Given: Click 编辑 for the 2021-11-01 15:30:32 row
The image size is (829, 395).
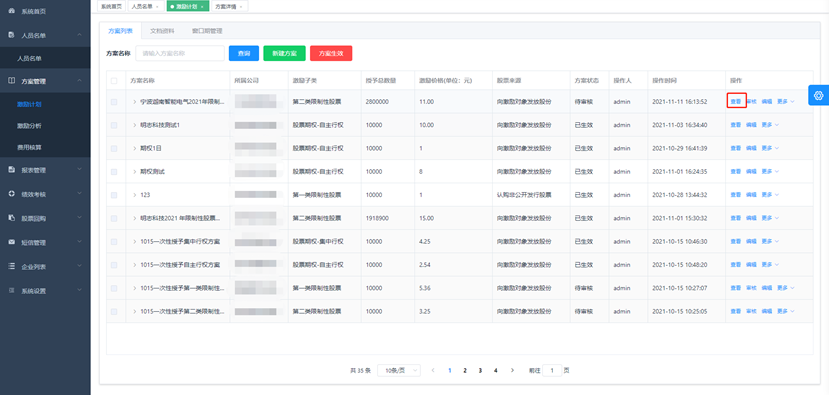Looking at the screenshot, I should tap(751, 218).
